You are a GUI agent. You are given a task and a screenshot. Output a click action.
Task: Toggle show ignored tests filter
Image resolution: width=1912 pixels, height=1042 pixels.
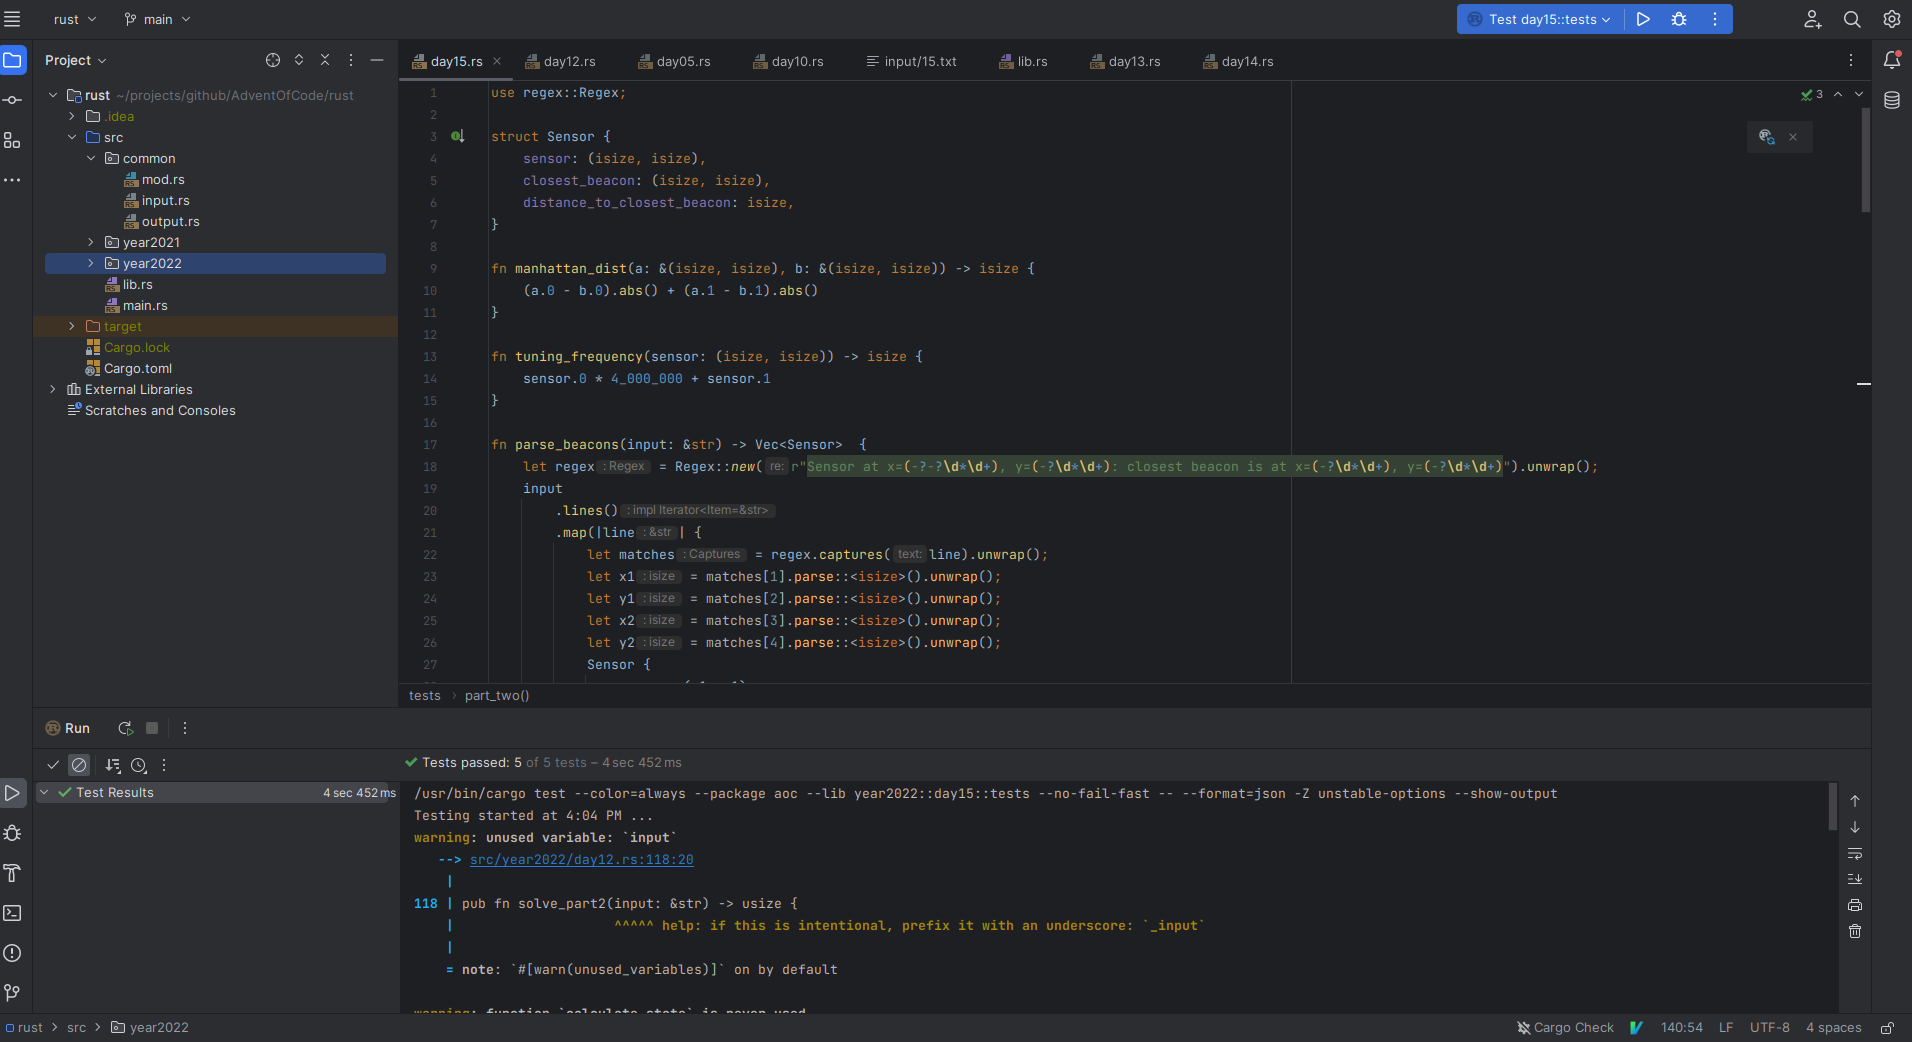coord(80,765)
